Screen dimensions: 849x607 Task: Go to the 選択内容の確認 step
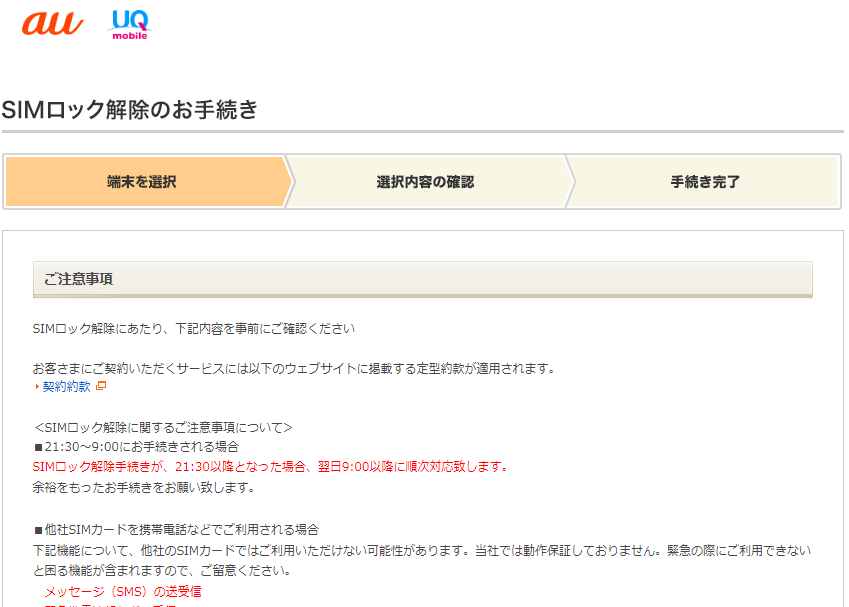click(425, 182)
